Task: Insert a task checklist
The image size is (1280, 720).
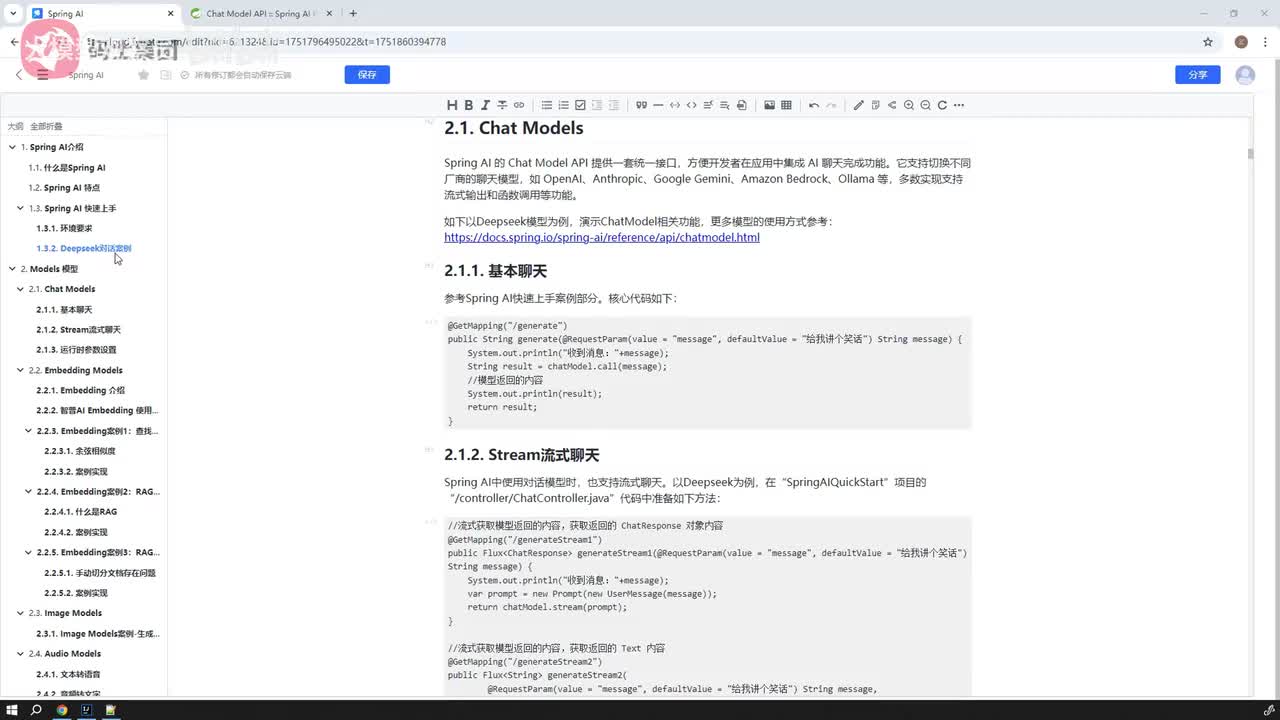Action: pyautogui.click(x=580, y=105)
